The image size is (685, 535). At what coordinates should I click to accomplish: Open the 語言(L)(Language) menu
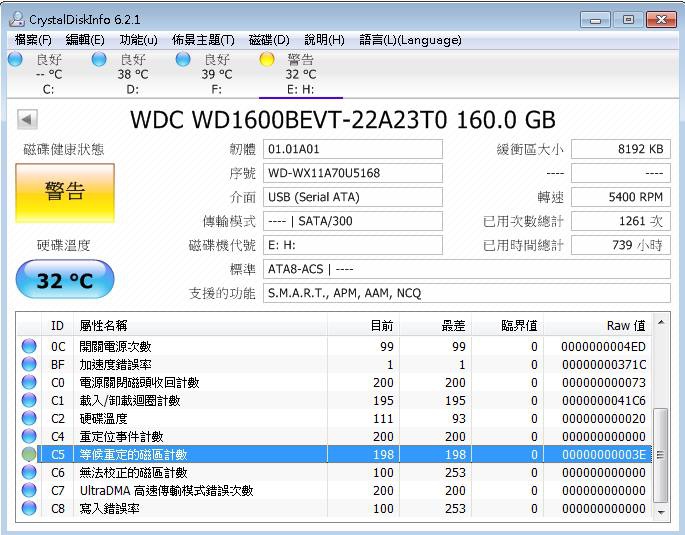click(410, 40)
